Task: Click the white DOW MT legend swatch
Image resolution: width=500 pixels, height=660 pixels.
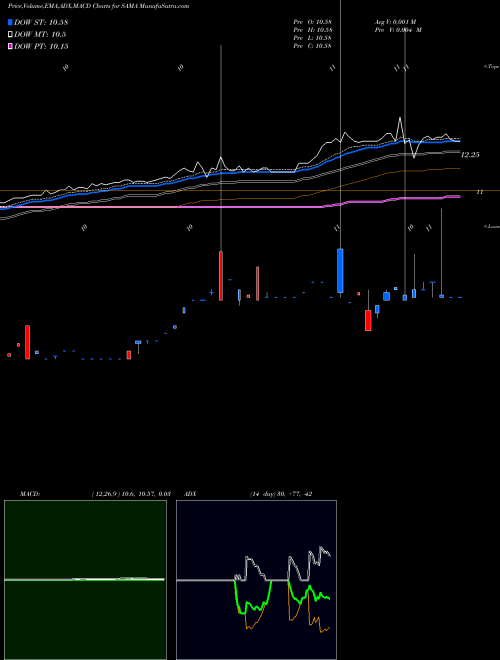Action: point(10,35)
